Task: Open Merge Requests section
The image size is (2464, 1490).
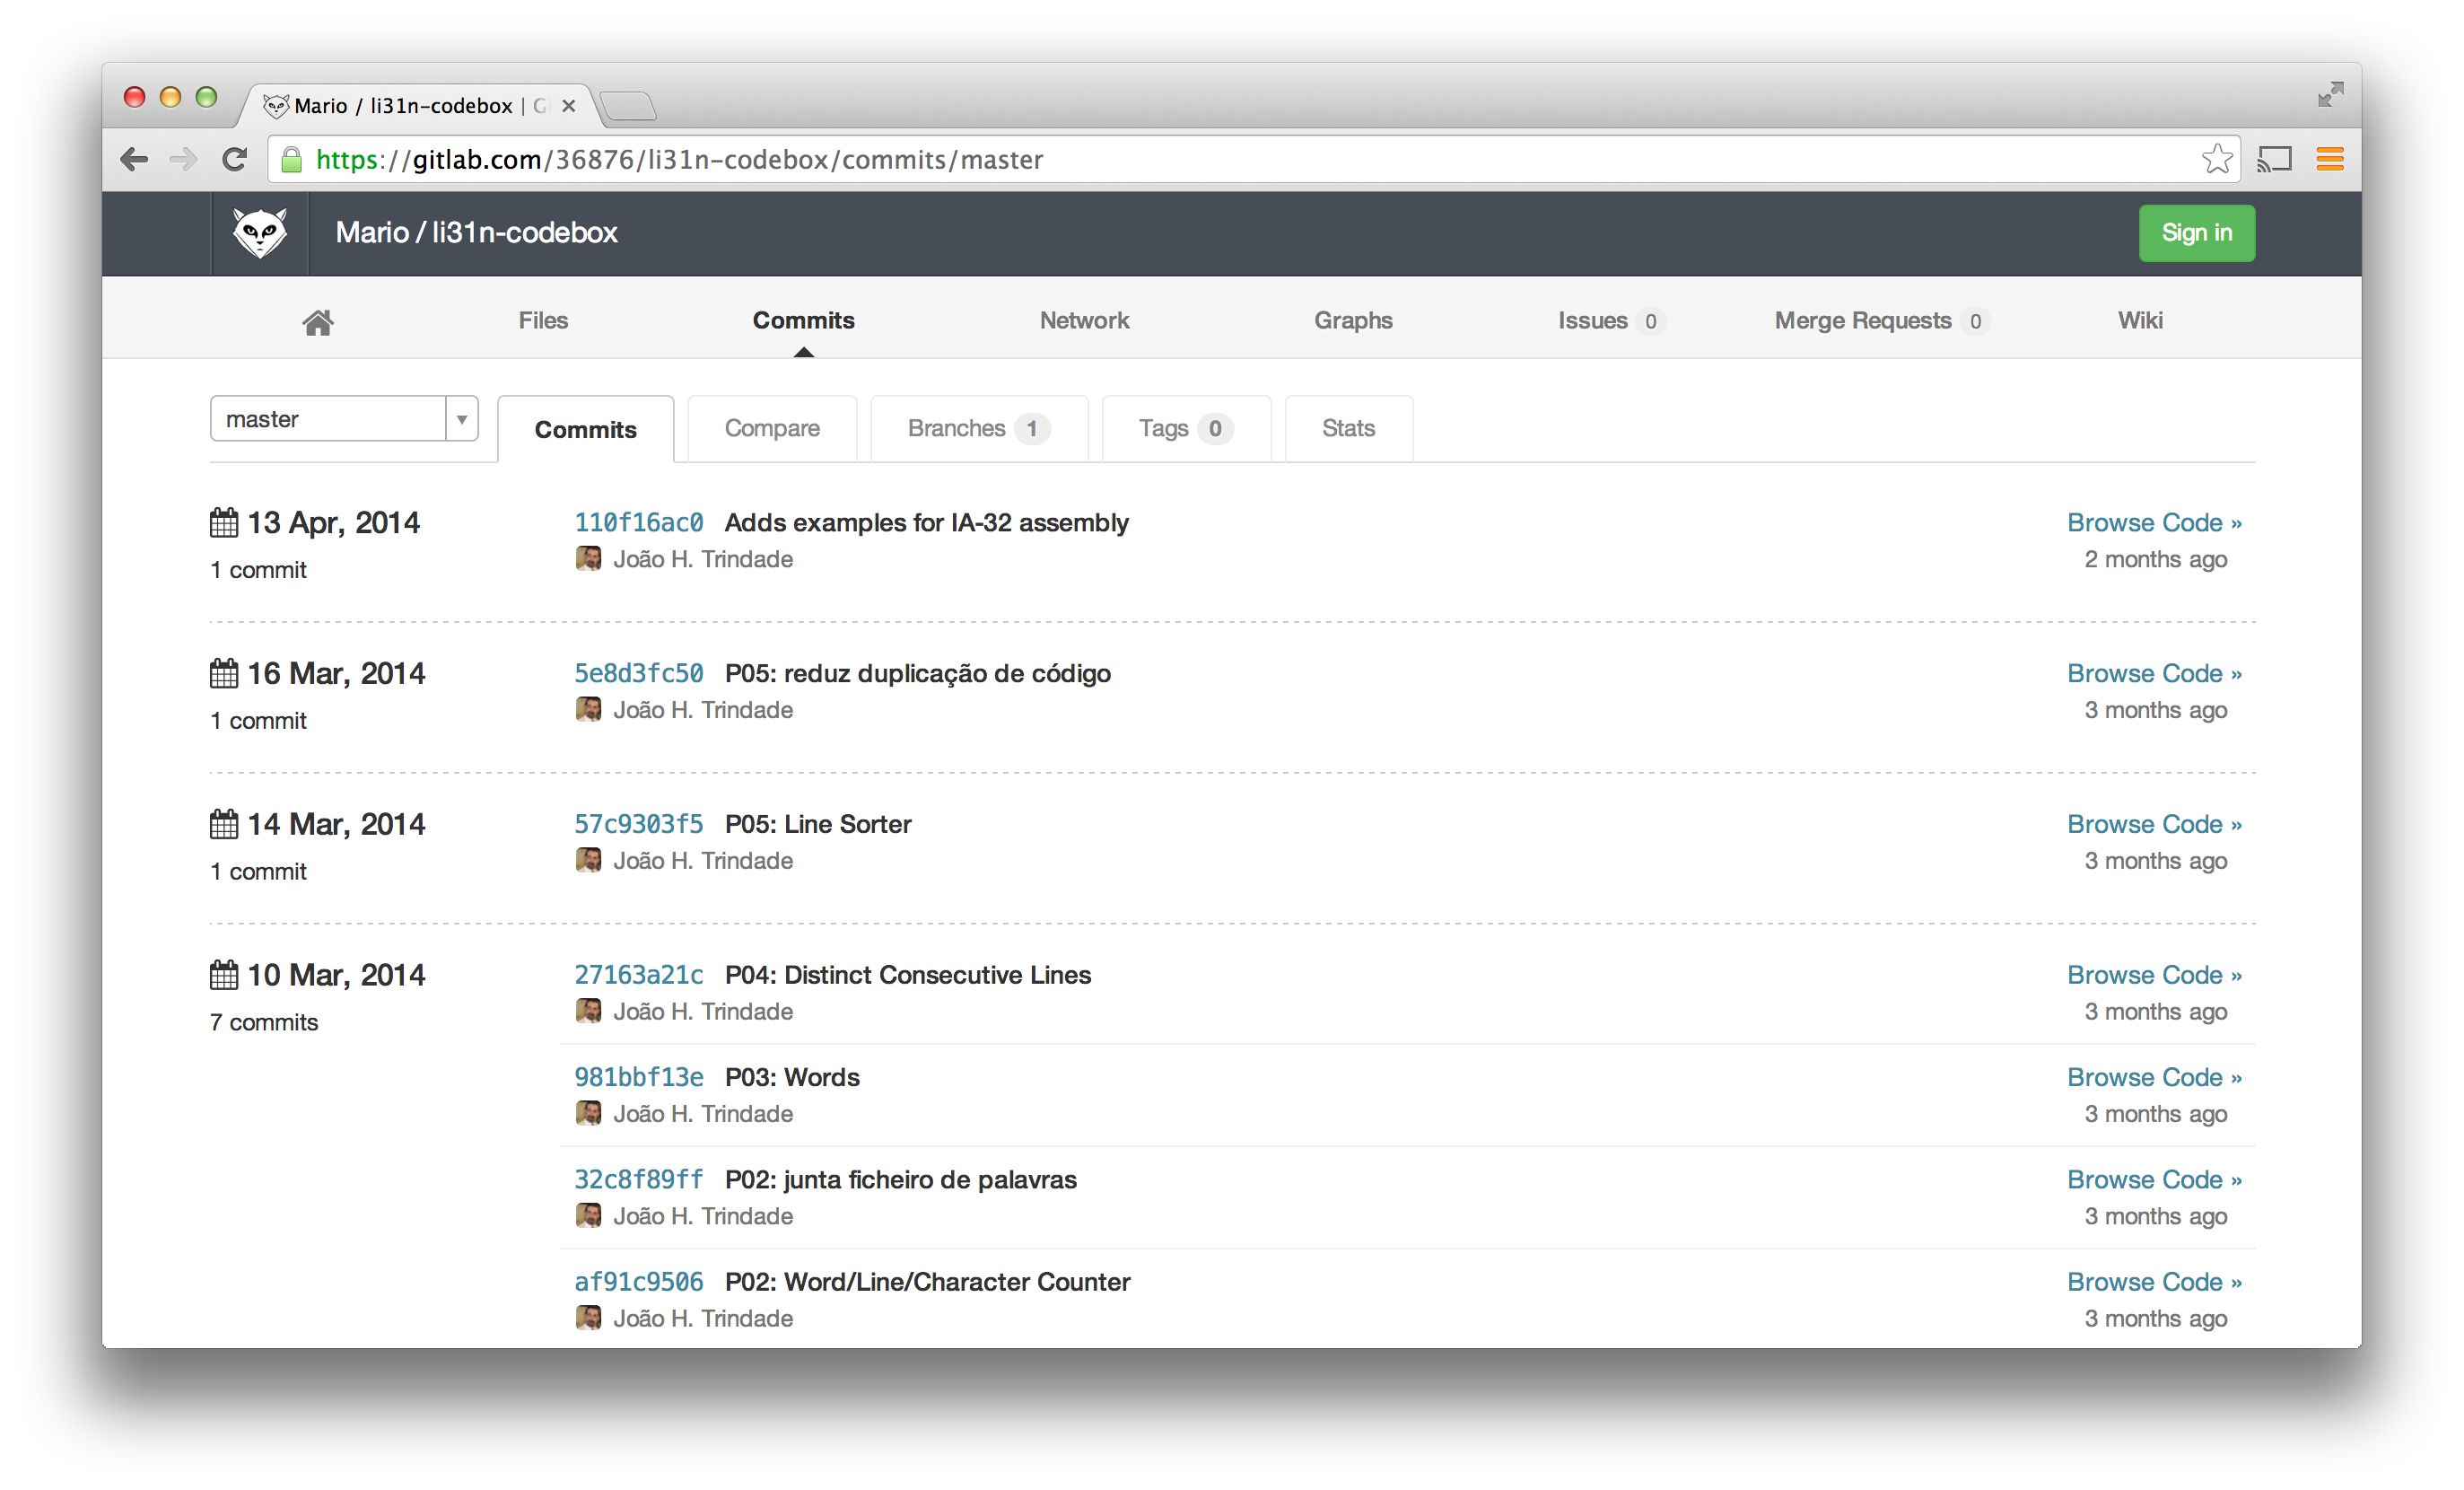Action: tap(1863, 321)
